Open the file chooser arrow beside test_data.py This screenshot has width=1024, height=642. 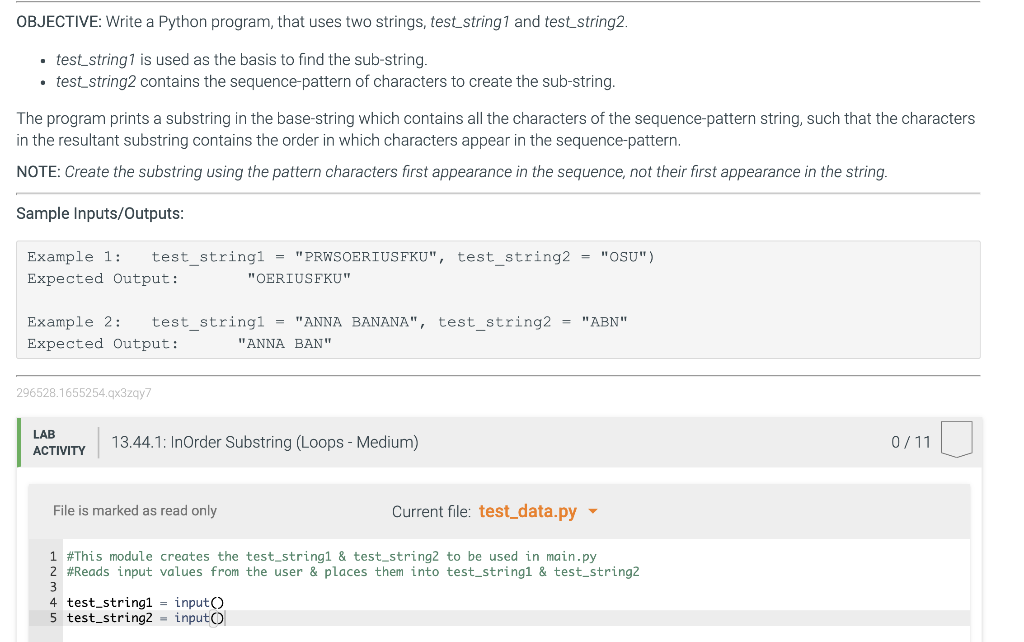click(592, 511)
